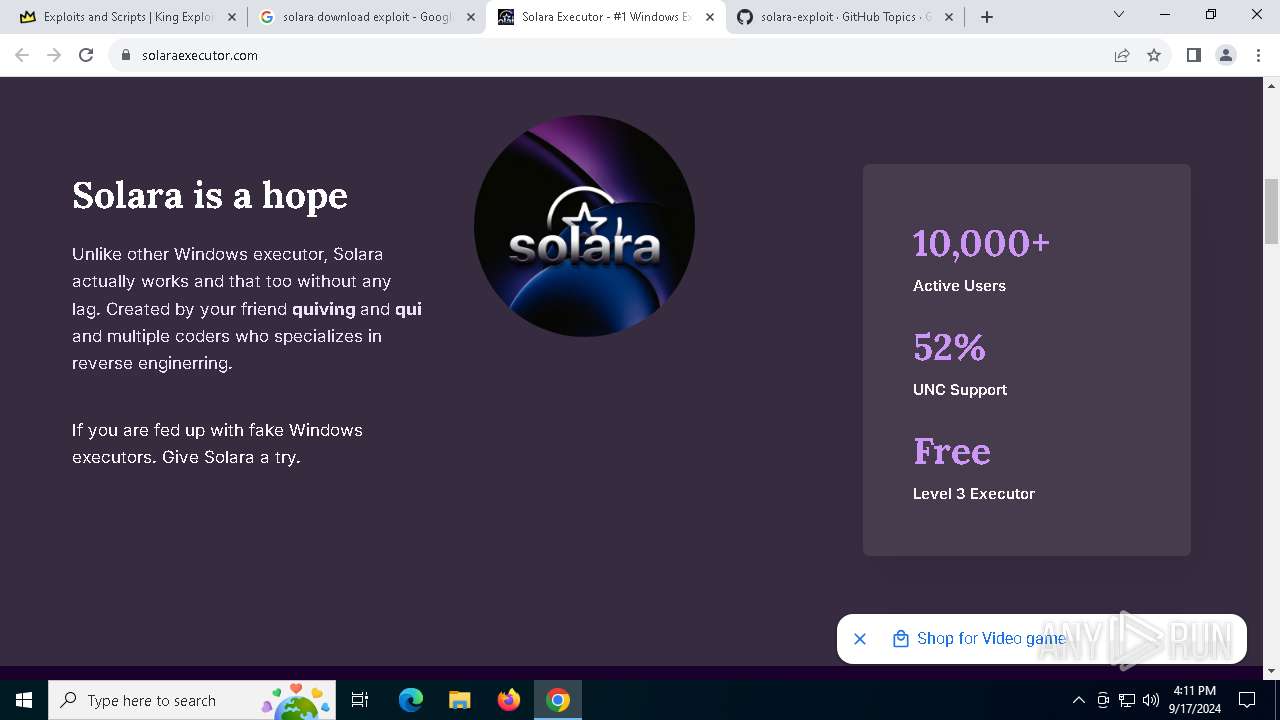Open the solara-exploit GitHub Topics tab

pyautogui.click(x=845, y=17)
